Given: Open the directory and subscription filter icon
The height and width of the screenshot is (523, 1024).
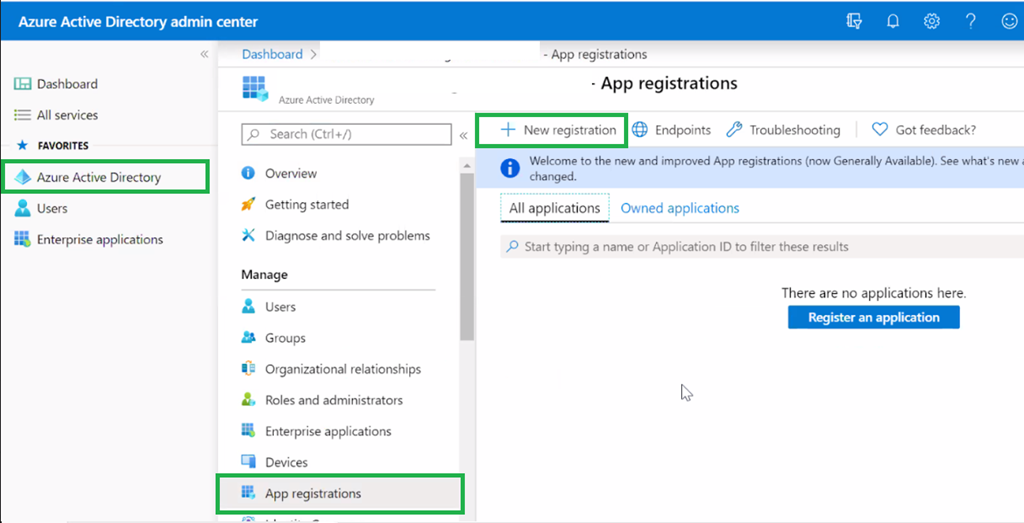Looking at the screenshot, I should click(854, 22).
